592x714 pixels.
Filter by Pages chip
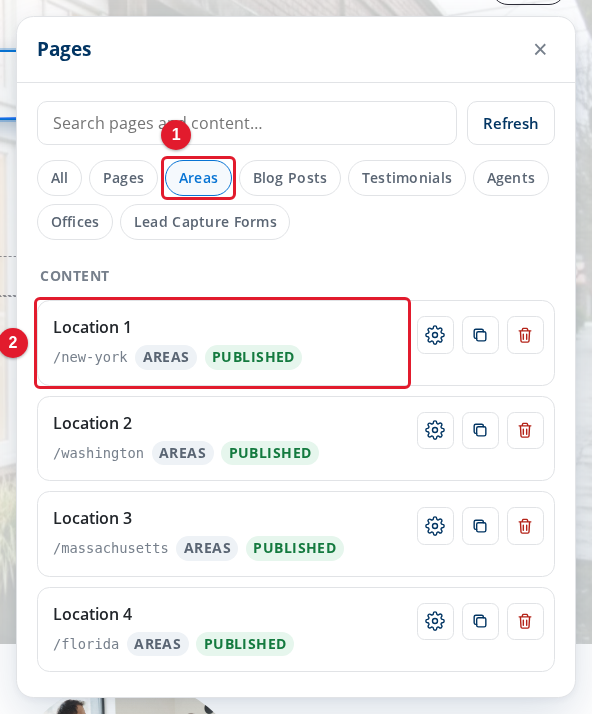[123, 178]
